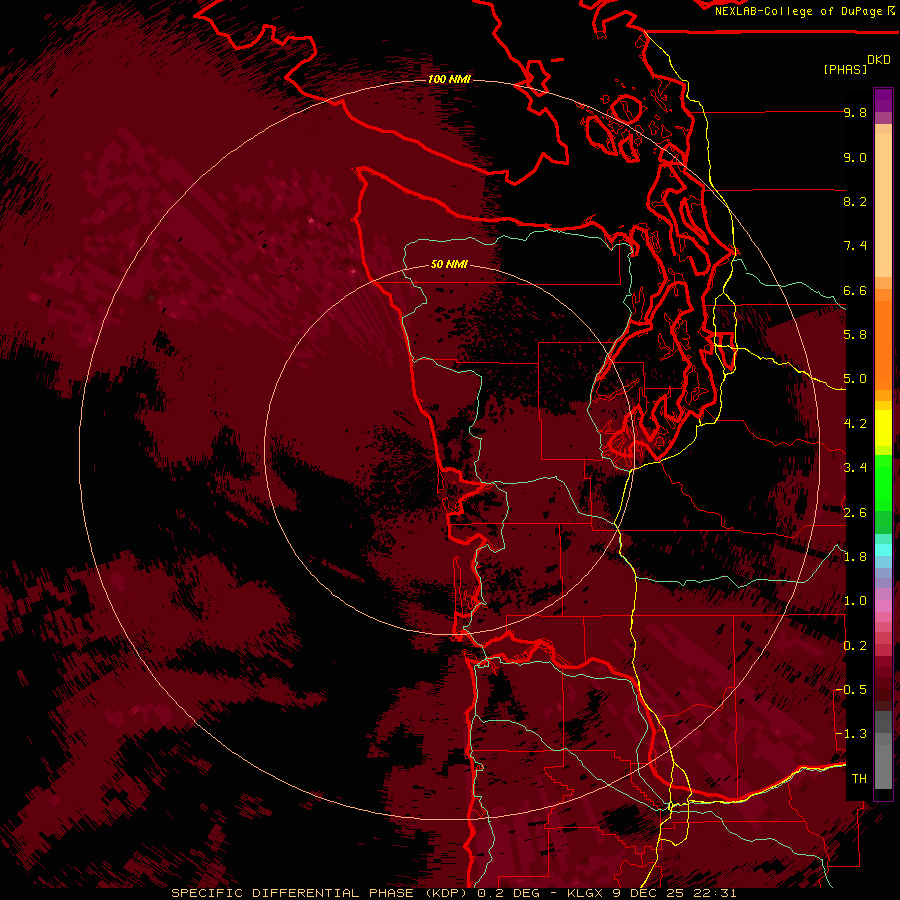Select the 9.0 value on the color scale

[855, 157]
